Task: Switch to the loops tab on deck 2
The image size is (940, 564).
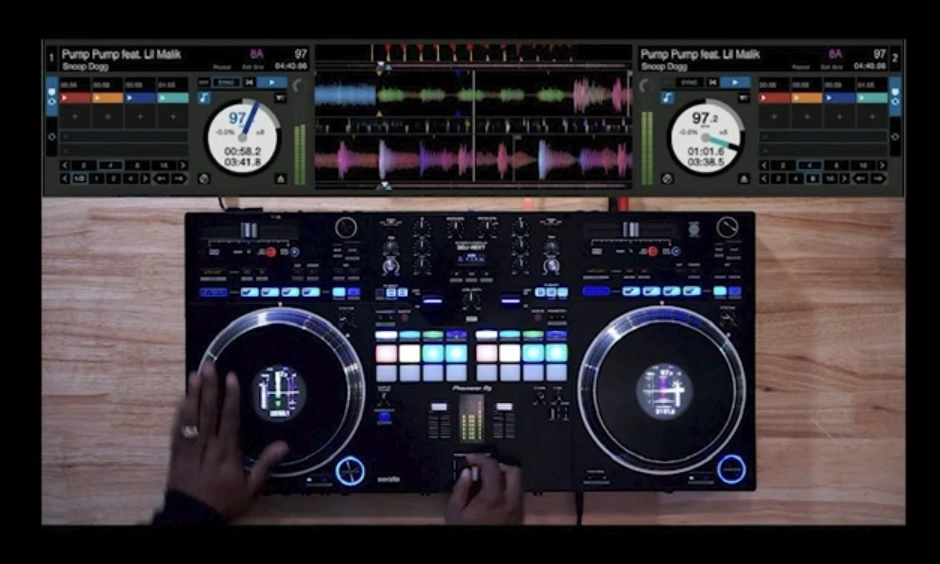Action: coord(895,137)
